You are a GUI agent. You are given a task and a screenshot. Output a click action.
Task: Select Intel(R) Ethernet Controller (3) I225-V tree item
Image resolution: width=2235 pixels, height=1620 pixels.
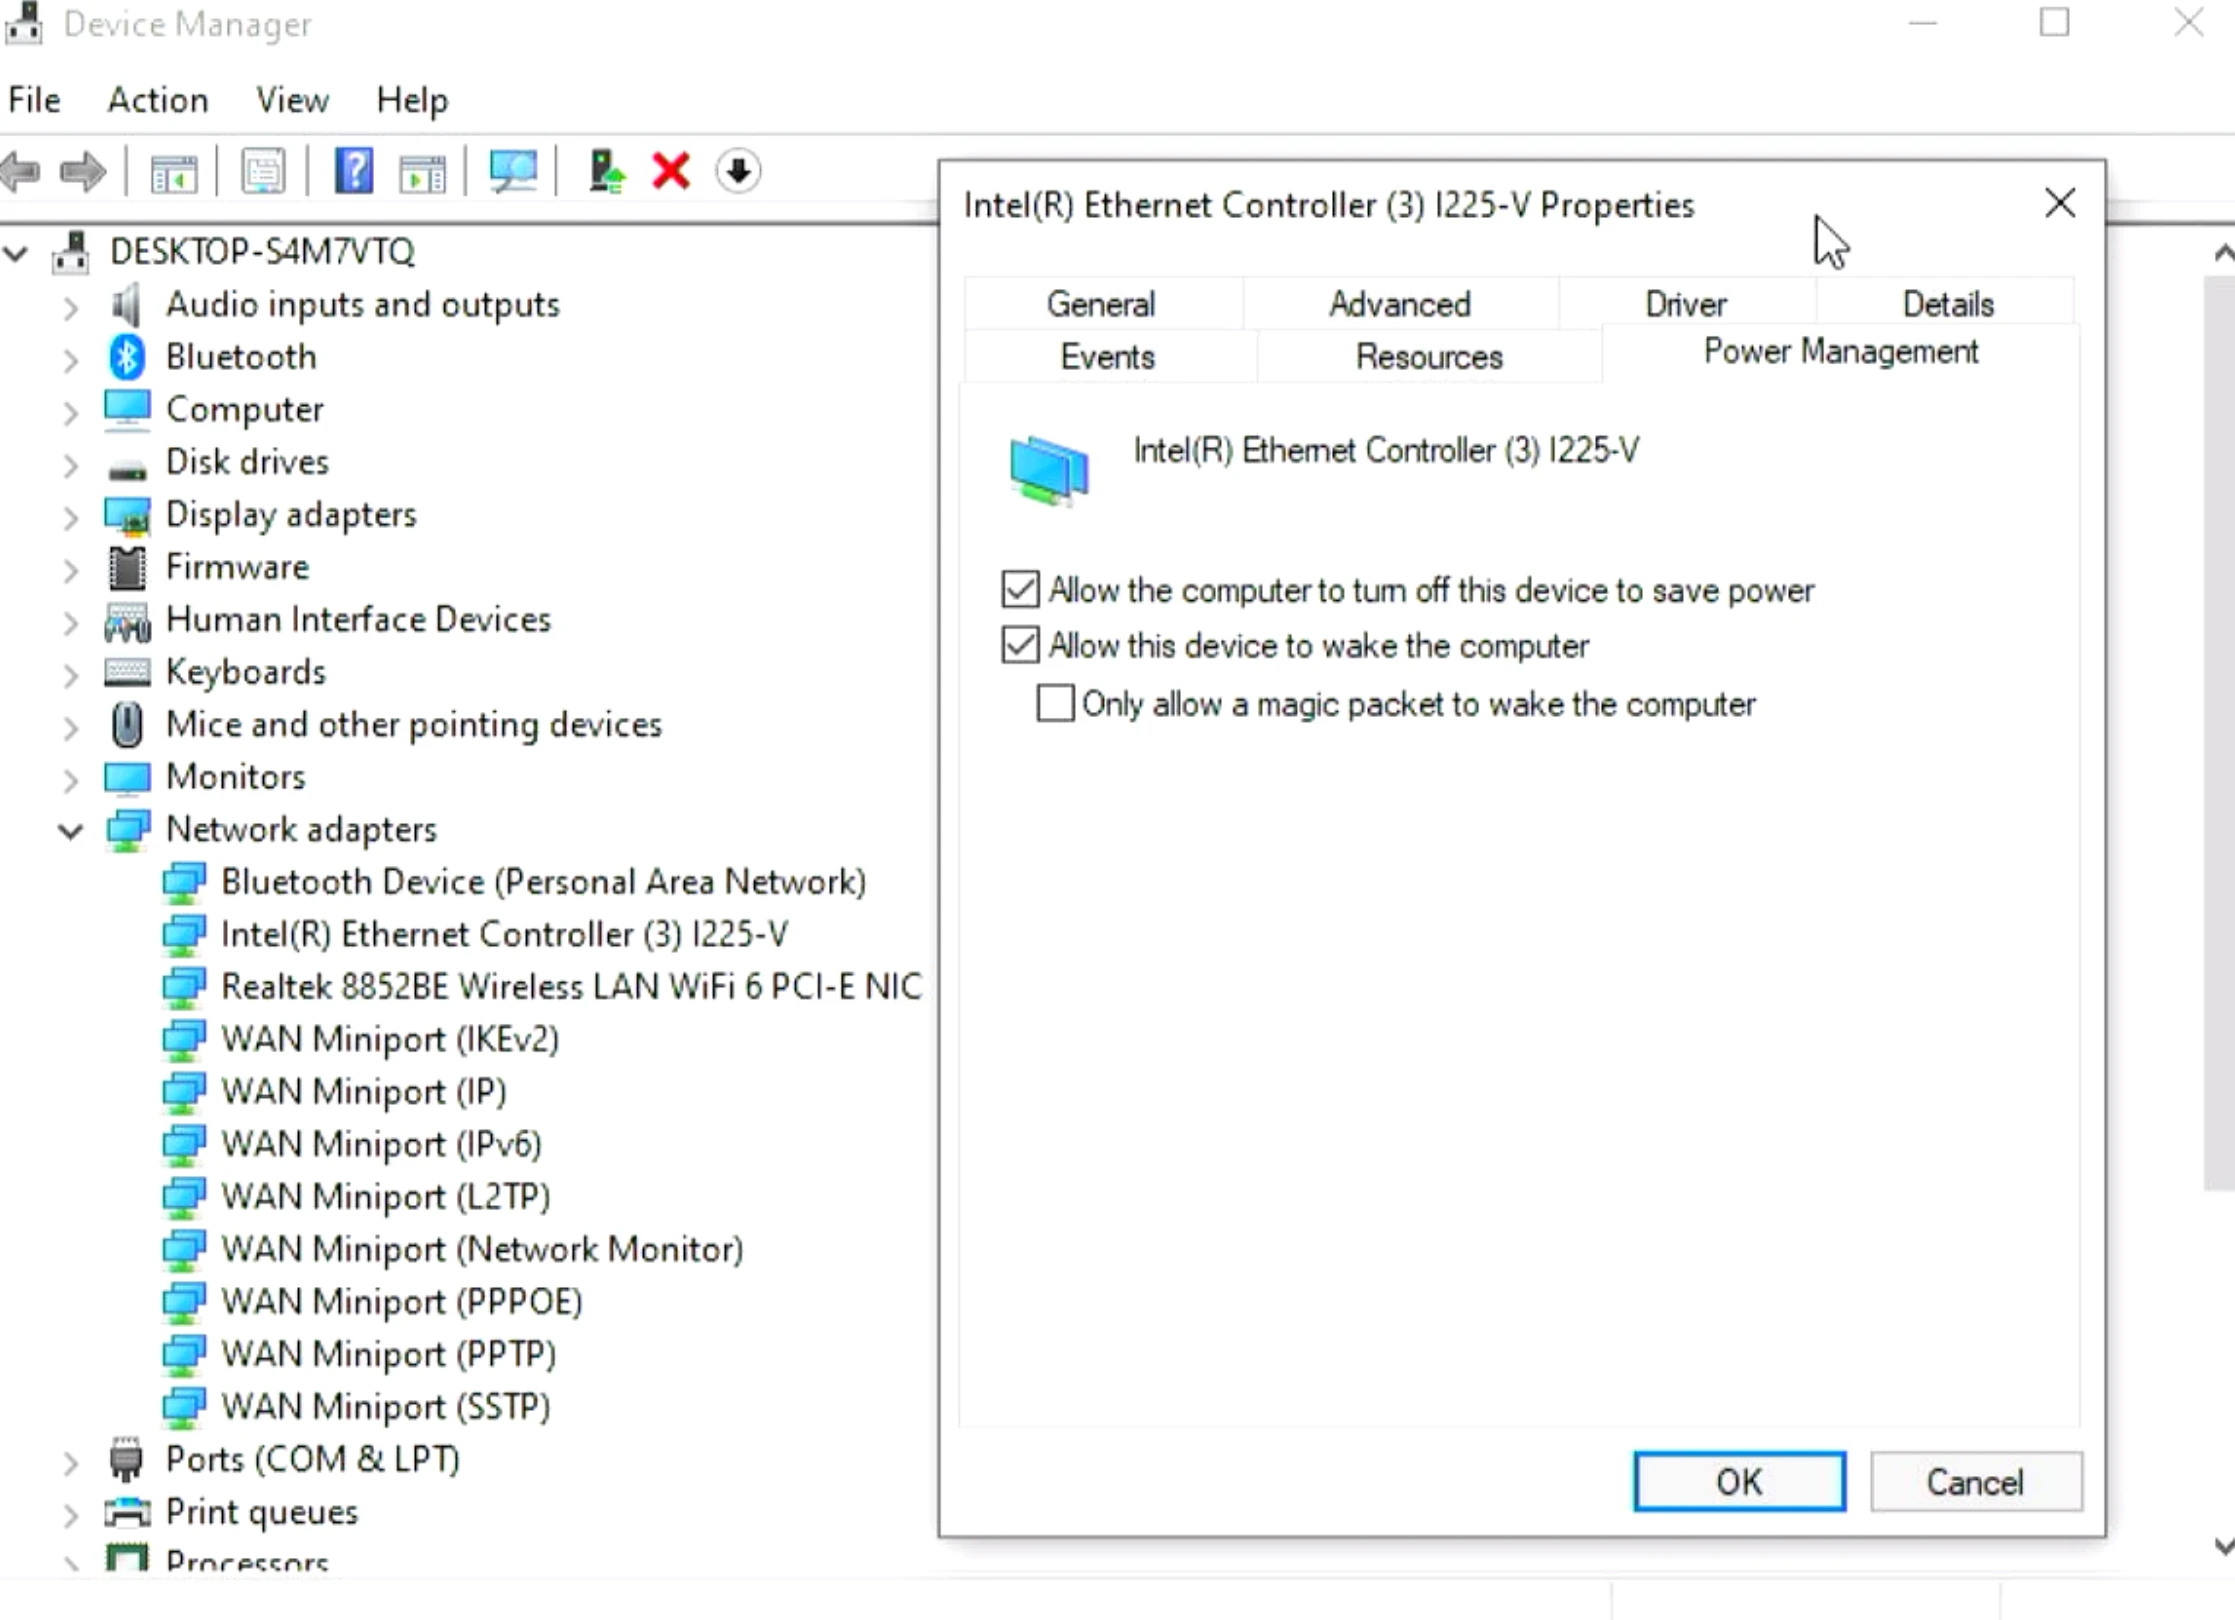coord(504,934)
